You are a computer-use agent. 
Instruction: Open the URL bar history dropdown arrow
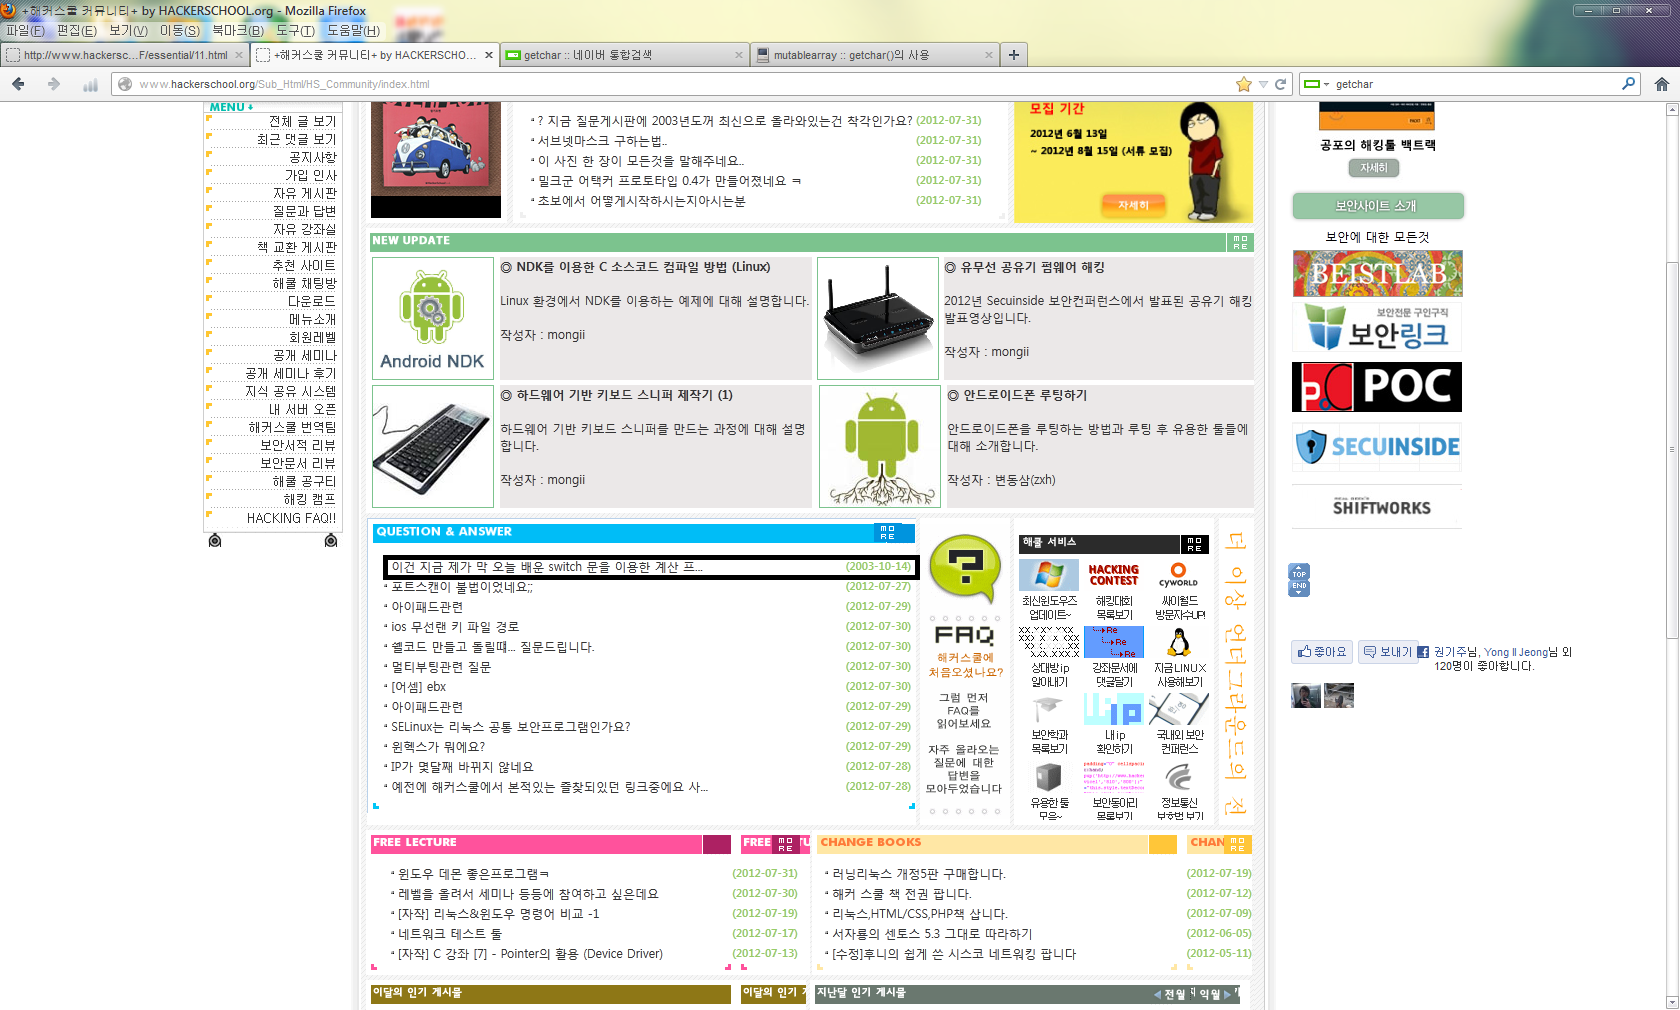(1263, 84)
